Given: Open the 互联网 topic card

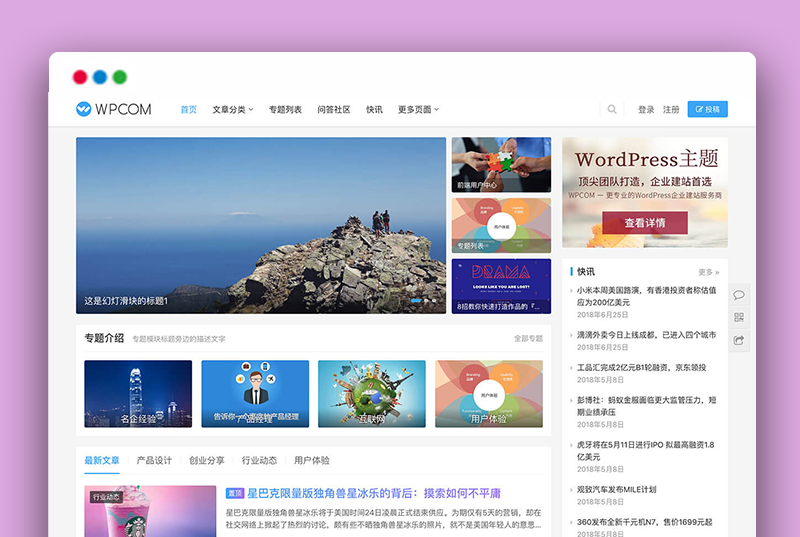Looking at the screenshot, I should (371, 394).
